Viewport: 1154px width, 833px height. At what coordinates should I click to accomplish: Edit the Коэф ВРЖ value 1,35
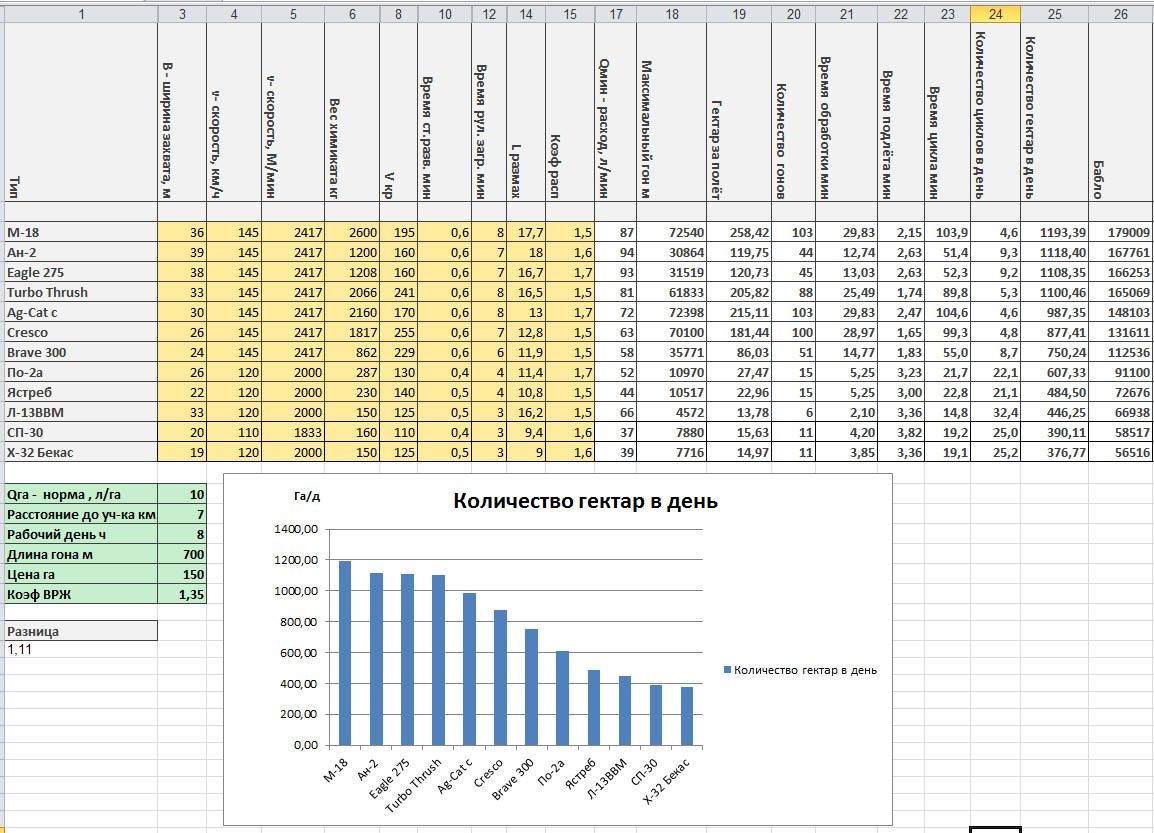click(x=182, y=594)
